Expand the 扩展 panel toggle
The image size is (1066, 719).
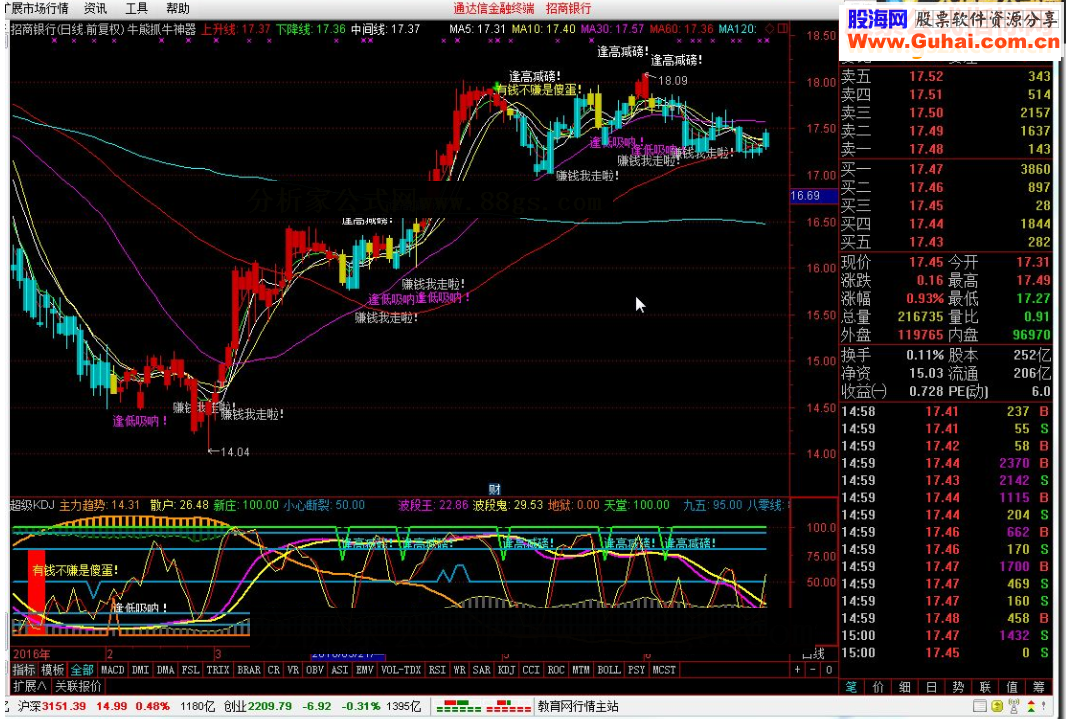(x=29, y=686)
